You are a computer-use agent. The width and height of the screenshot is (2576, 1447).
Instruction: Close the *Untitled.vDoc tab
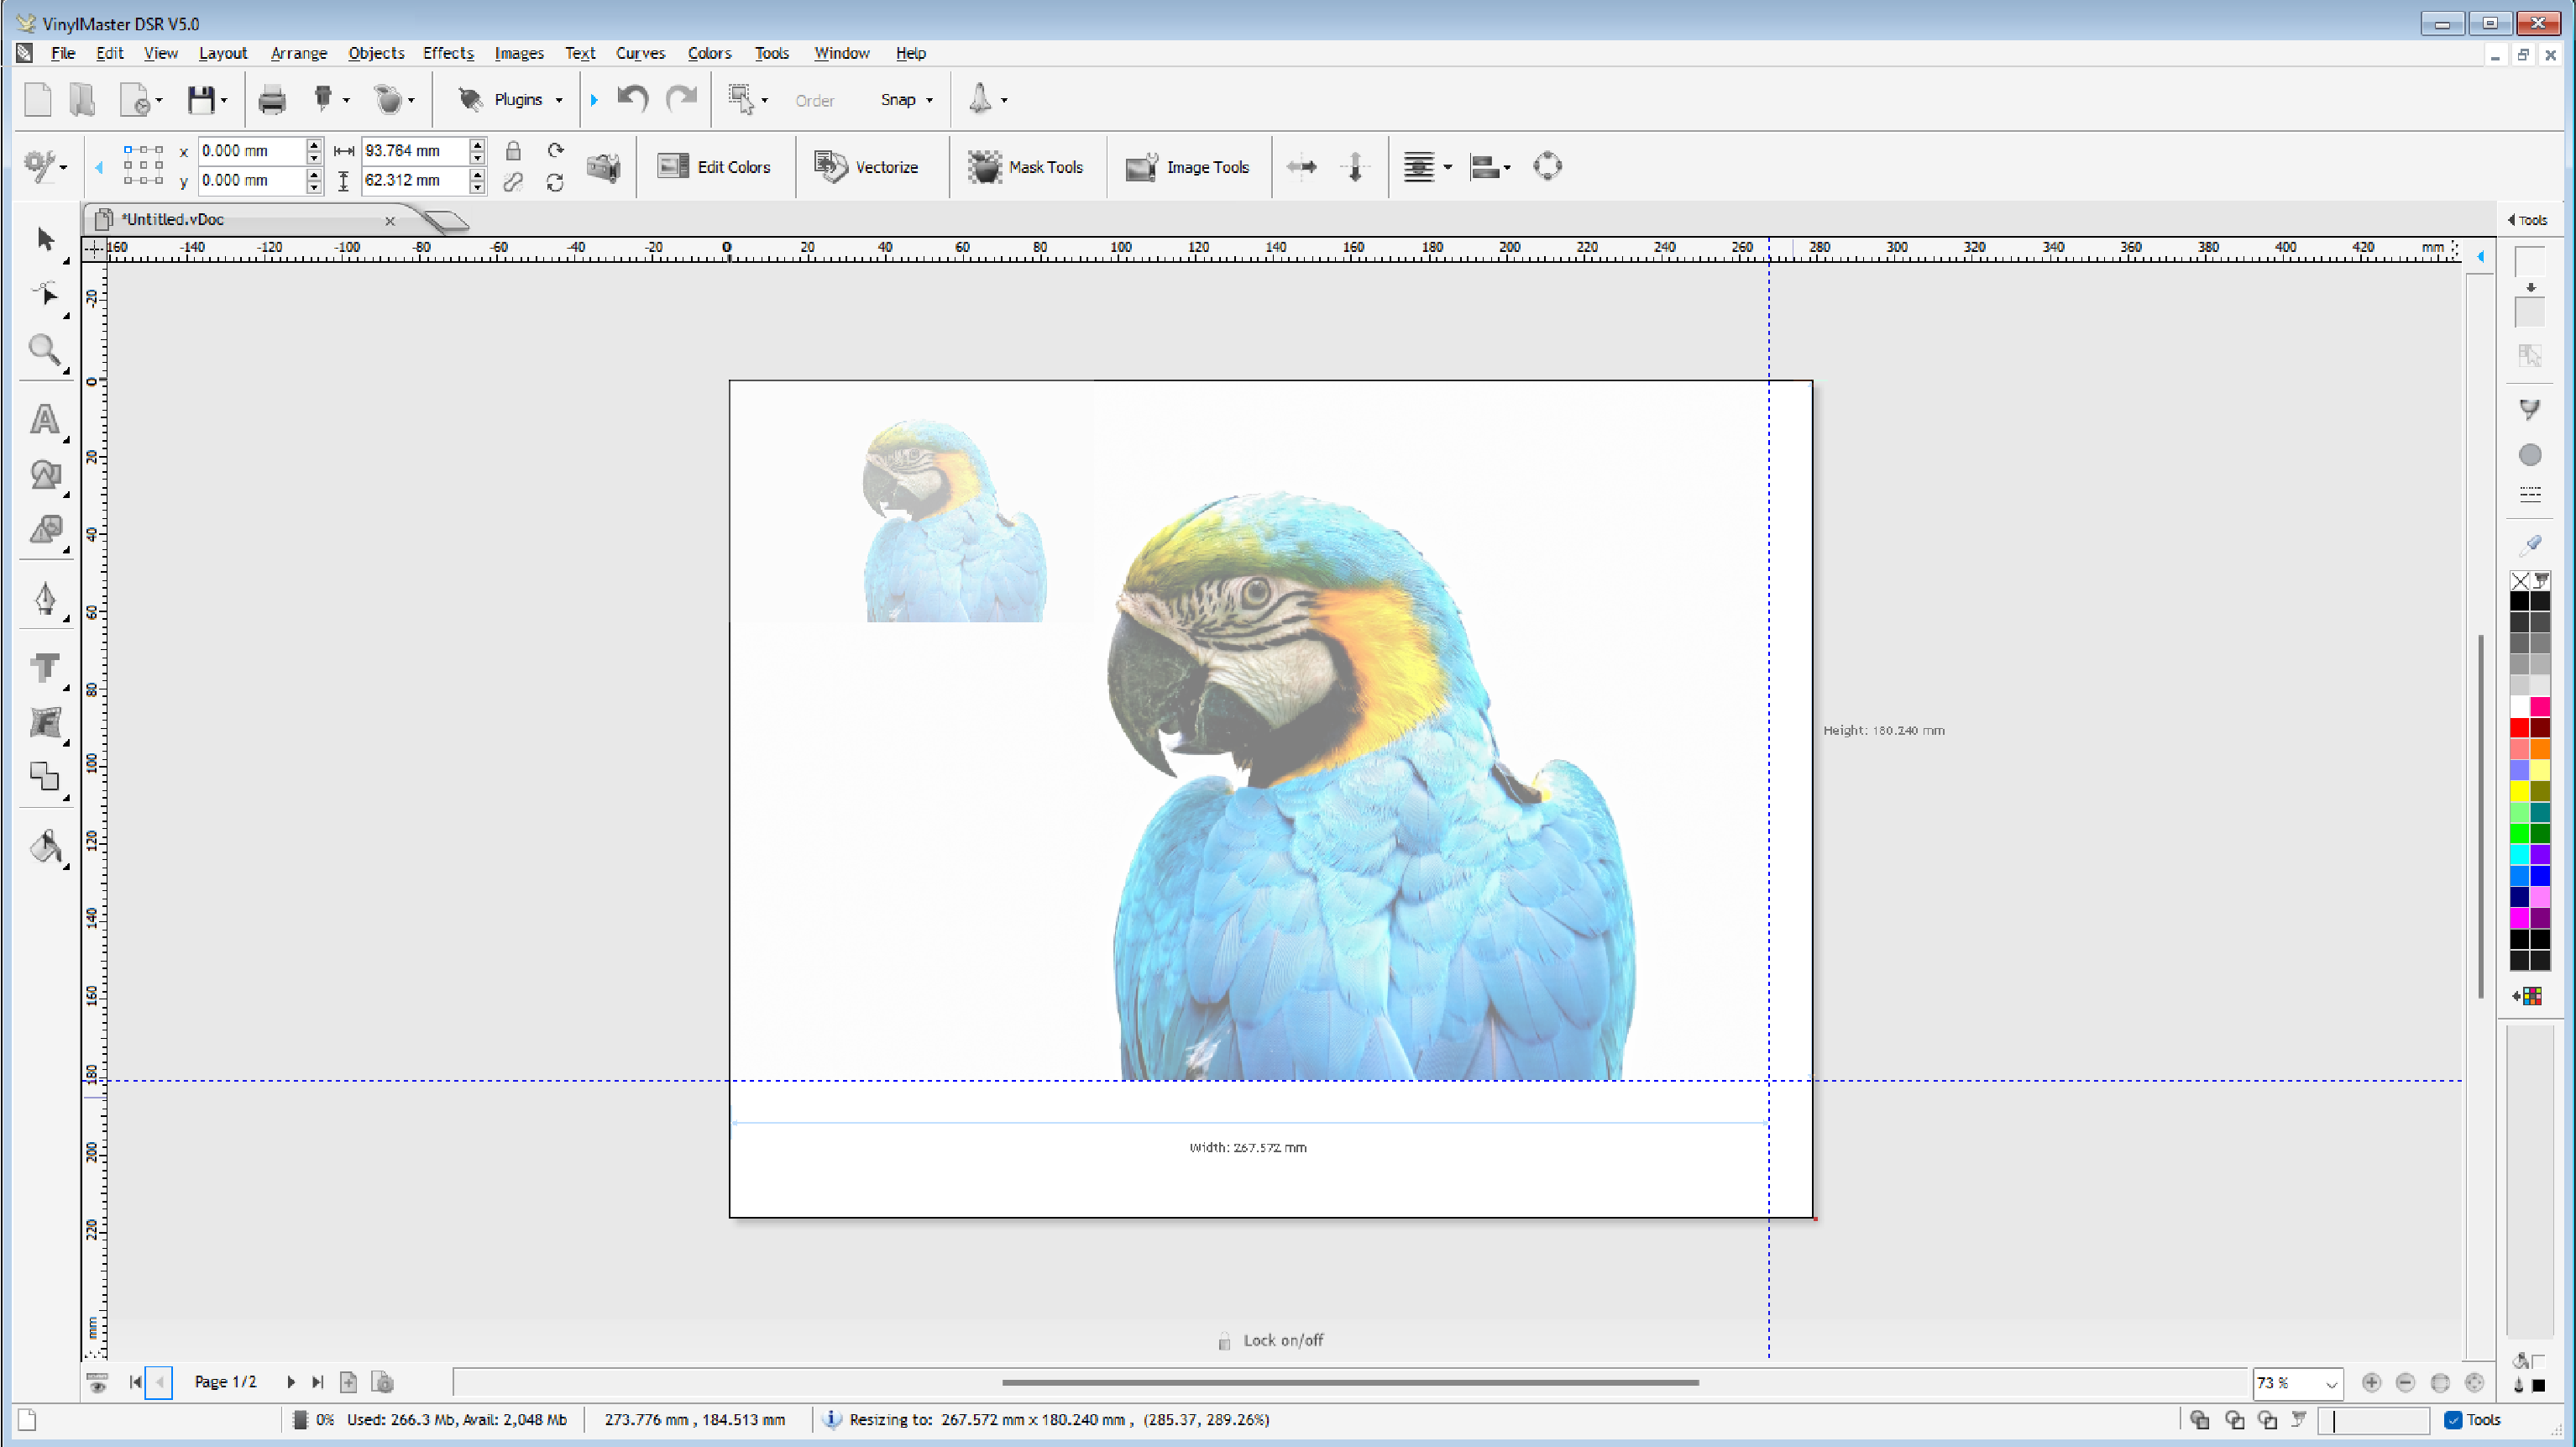point(390,221)
